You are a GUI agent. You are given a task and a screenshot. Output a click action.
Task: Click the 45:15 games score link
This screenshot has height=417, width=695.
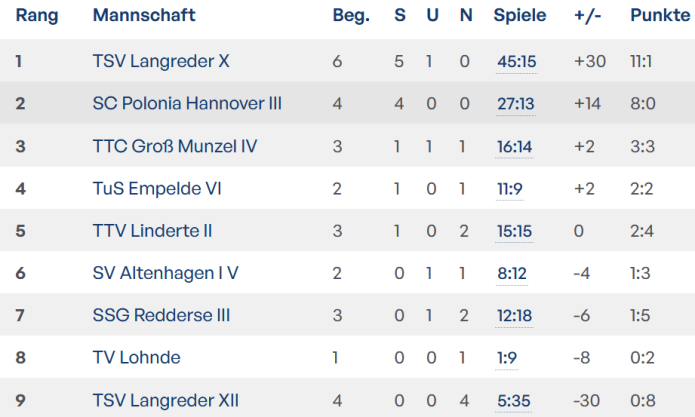516,62
